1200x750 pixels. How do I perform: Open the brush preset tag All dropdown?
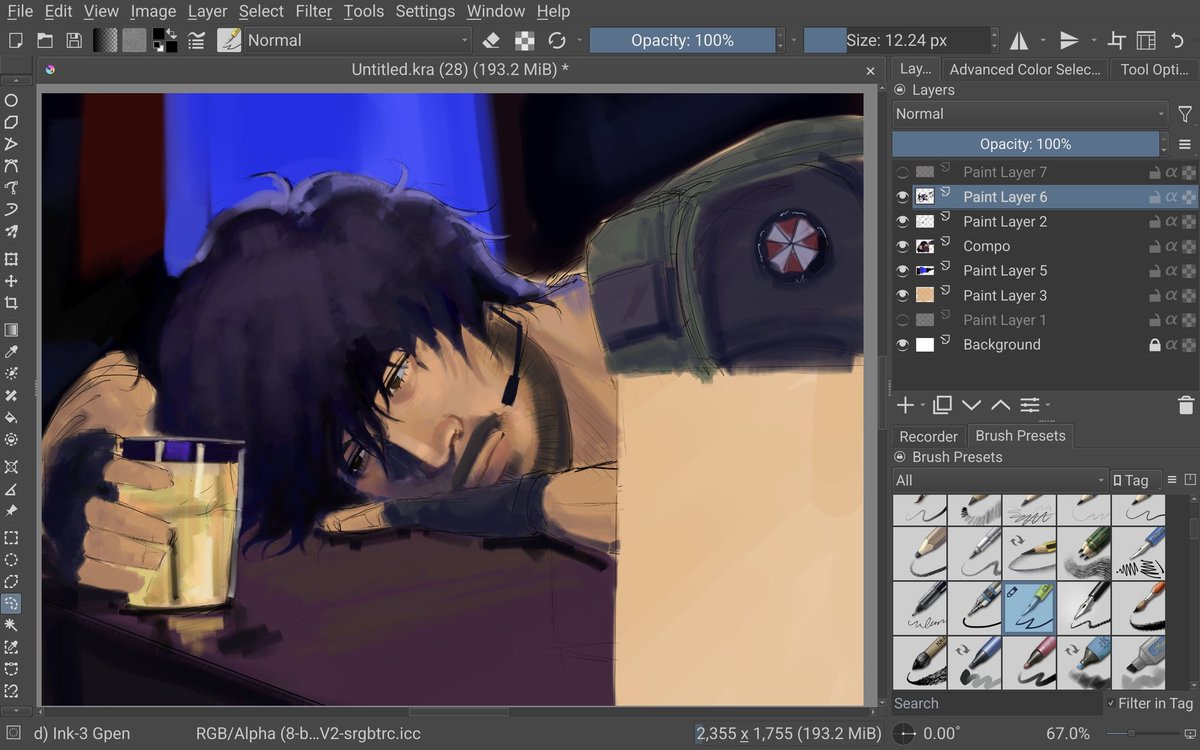[1000, 480]
